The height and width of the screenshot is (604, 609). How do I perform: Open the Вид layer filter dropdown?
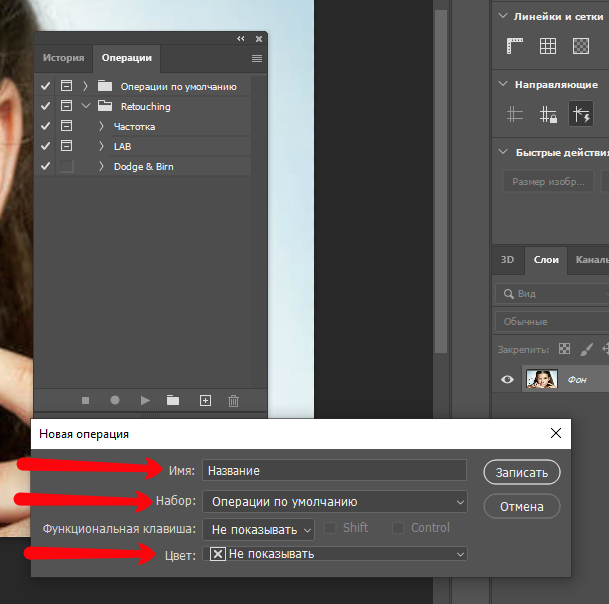(552, 294)
